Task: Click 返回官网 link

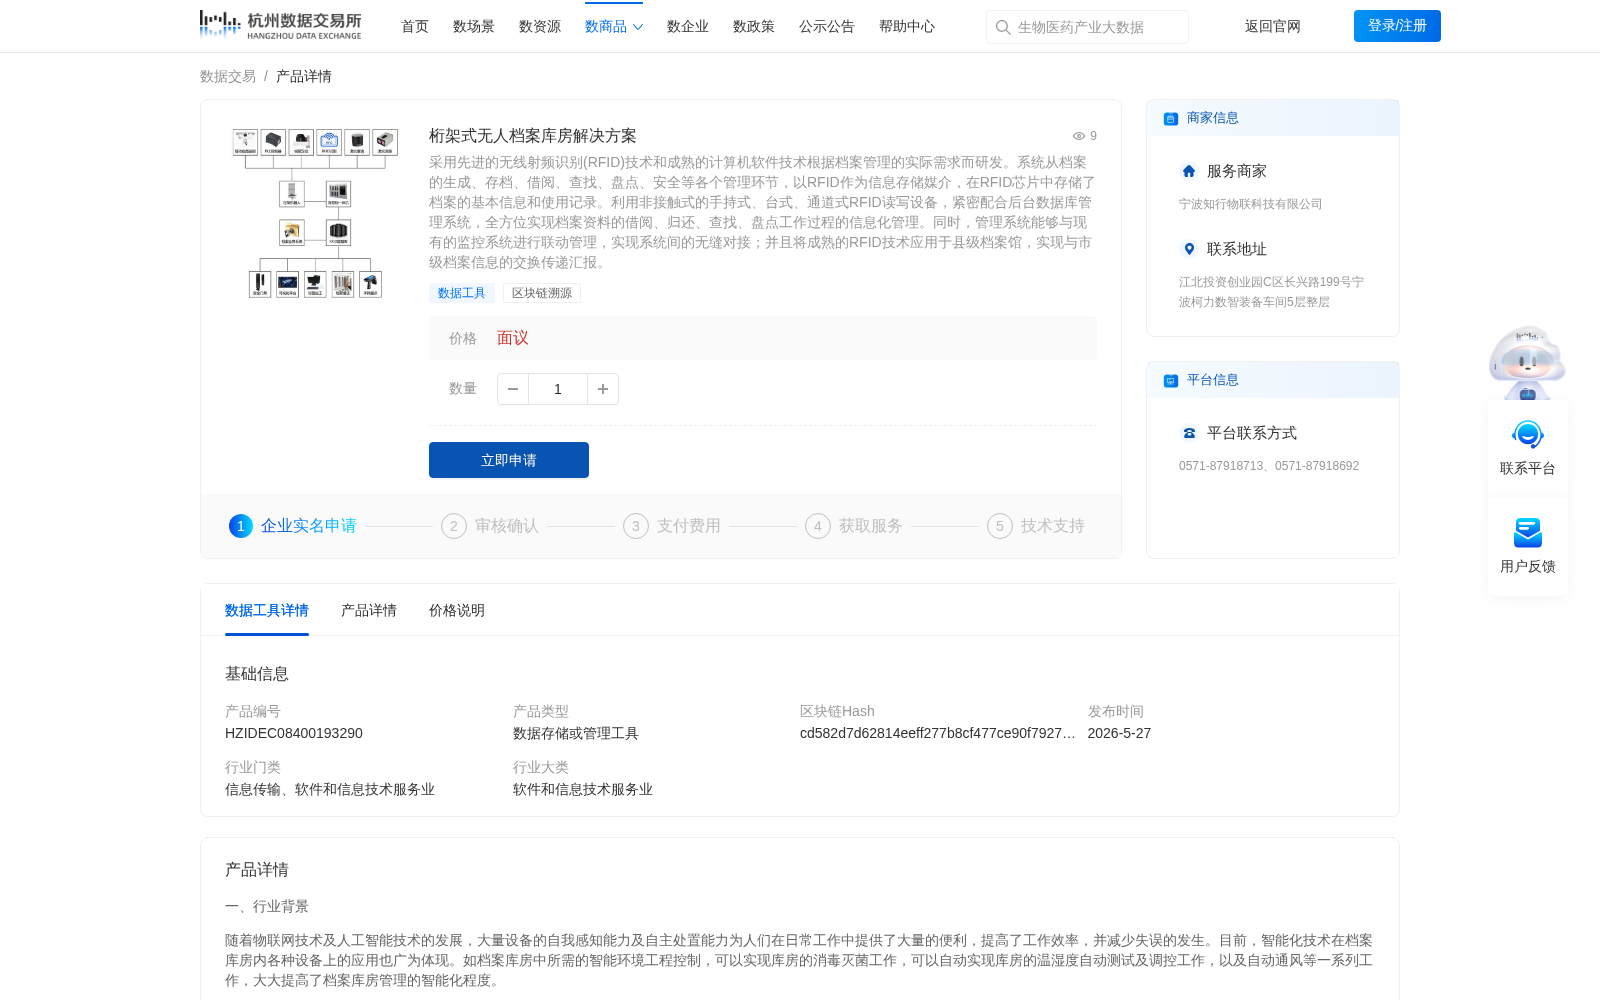Action: pyautogui.click(x=1273, y=26)
